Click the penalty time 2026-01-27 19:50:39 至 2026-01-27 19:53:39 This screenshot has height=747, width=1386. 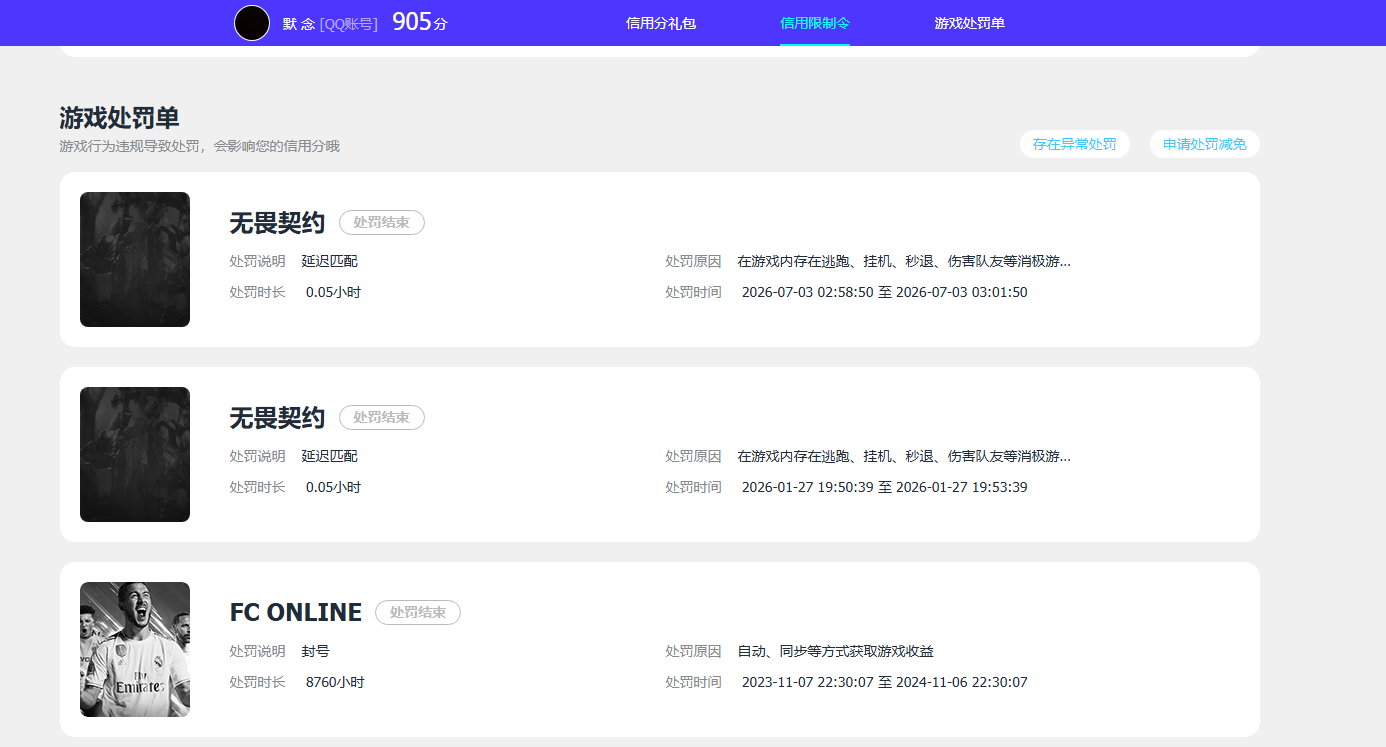(x=885, y=487)
